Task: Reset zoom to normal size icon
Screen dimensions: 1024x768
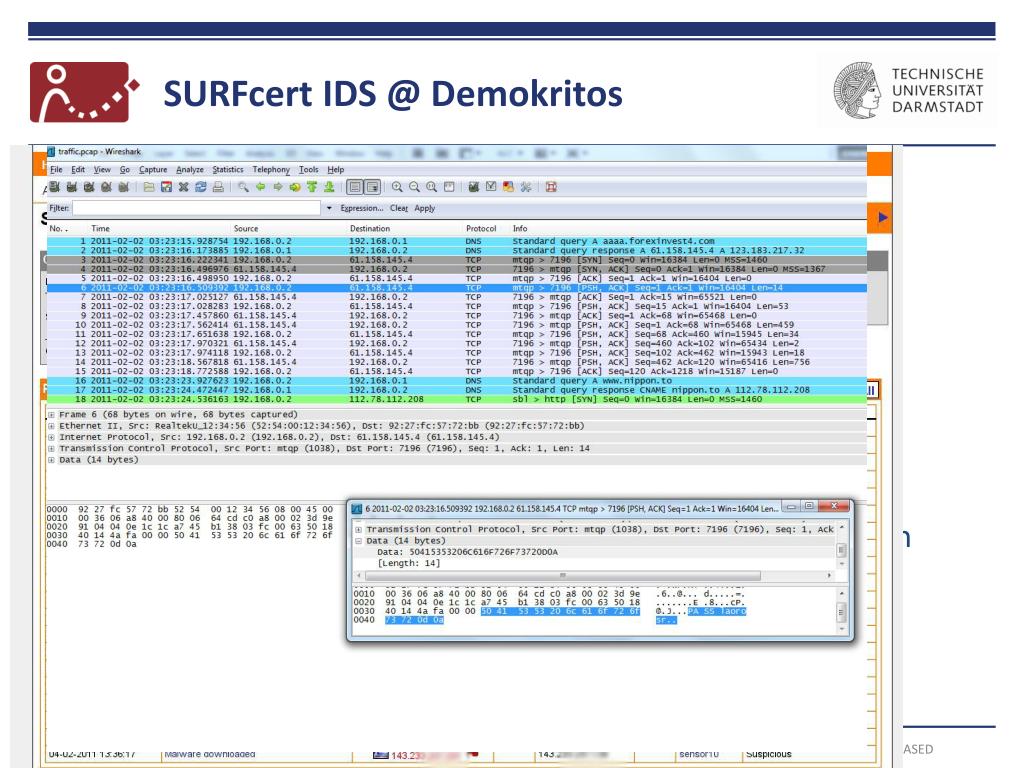Action: tap(432, 187)
